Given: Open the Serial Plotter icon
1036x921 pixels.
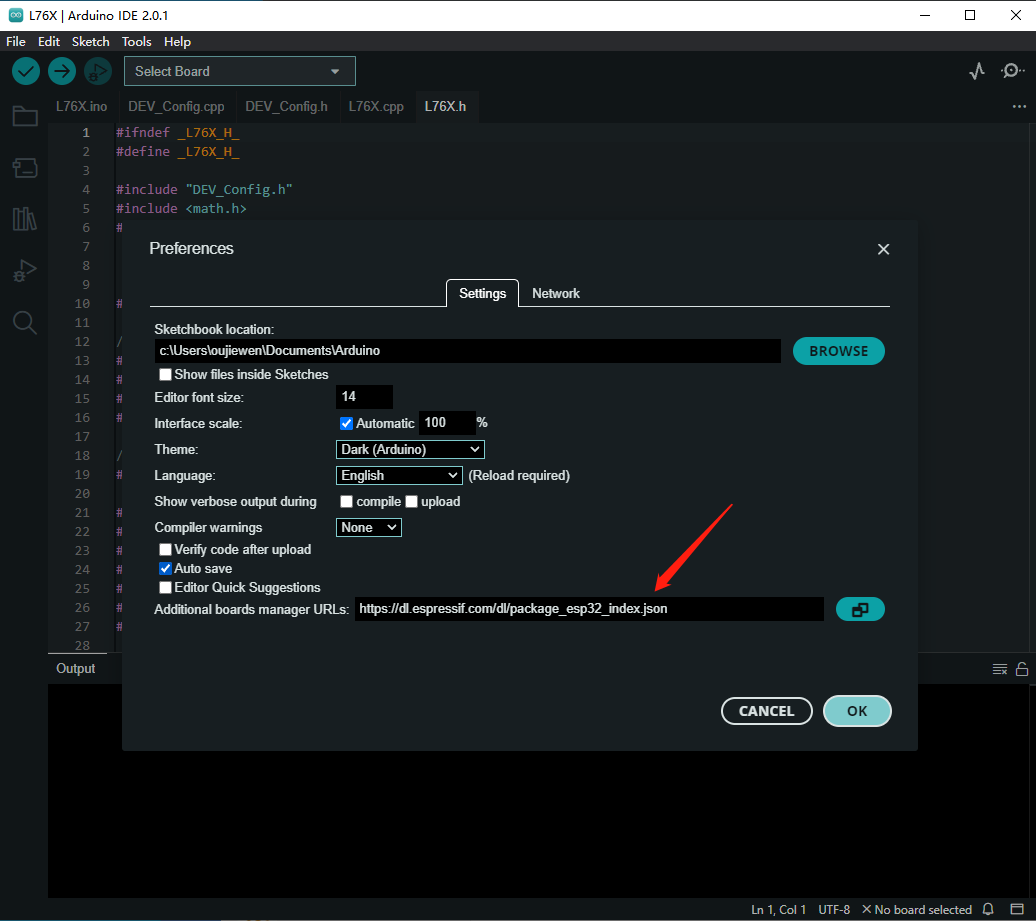Looking at the screenshot, I should tap(977, 71).
